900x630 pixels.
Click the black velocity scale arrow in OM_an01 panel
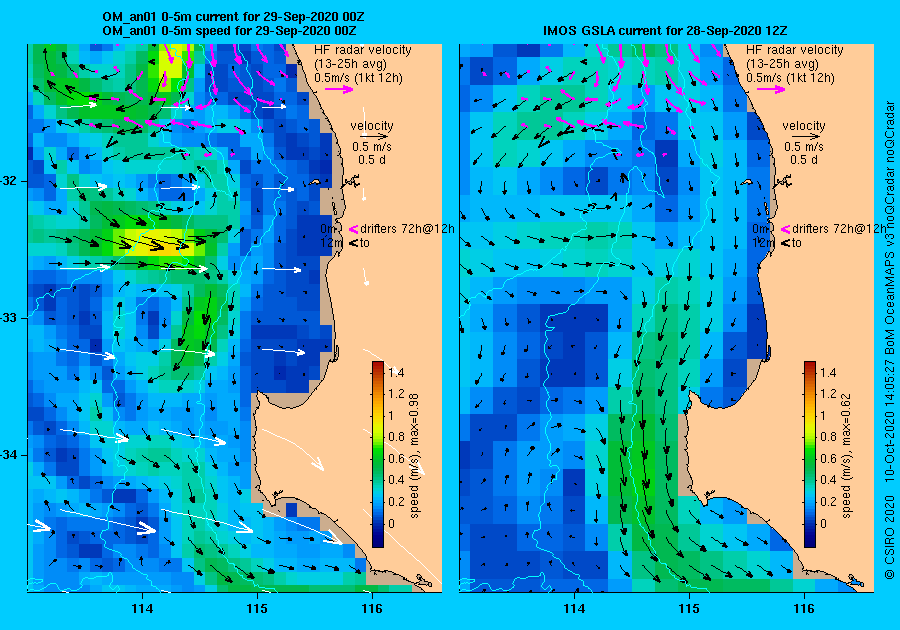point(376,137)
